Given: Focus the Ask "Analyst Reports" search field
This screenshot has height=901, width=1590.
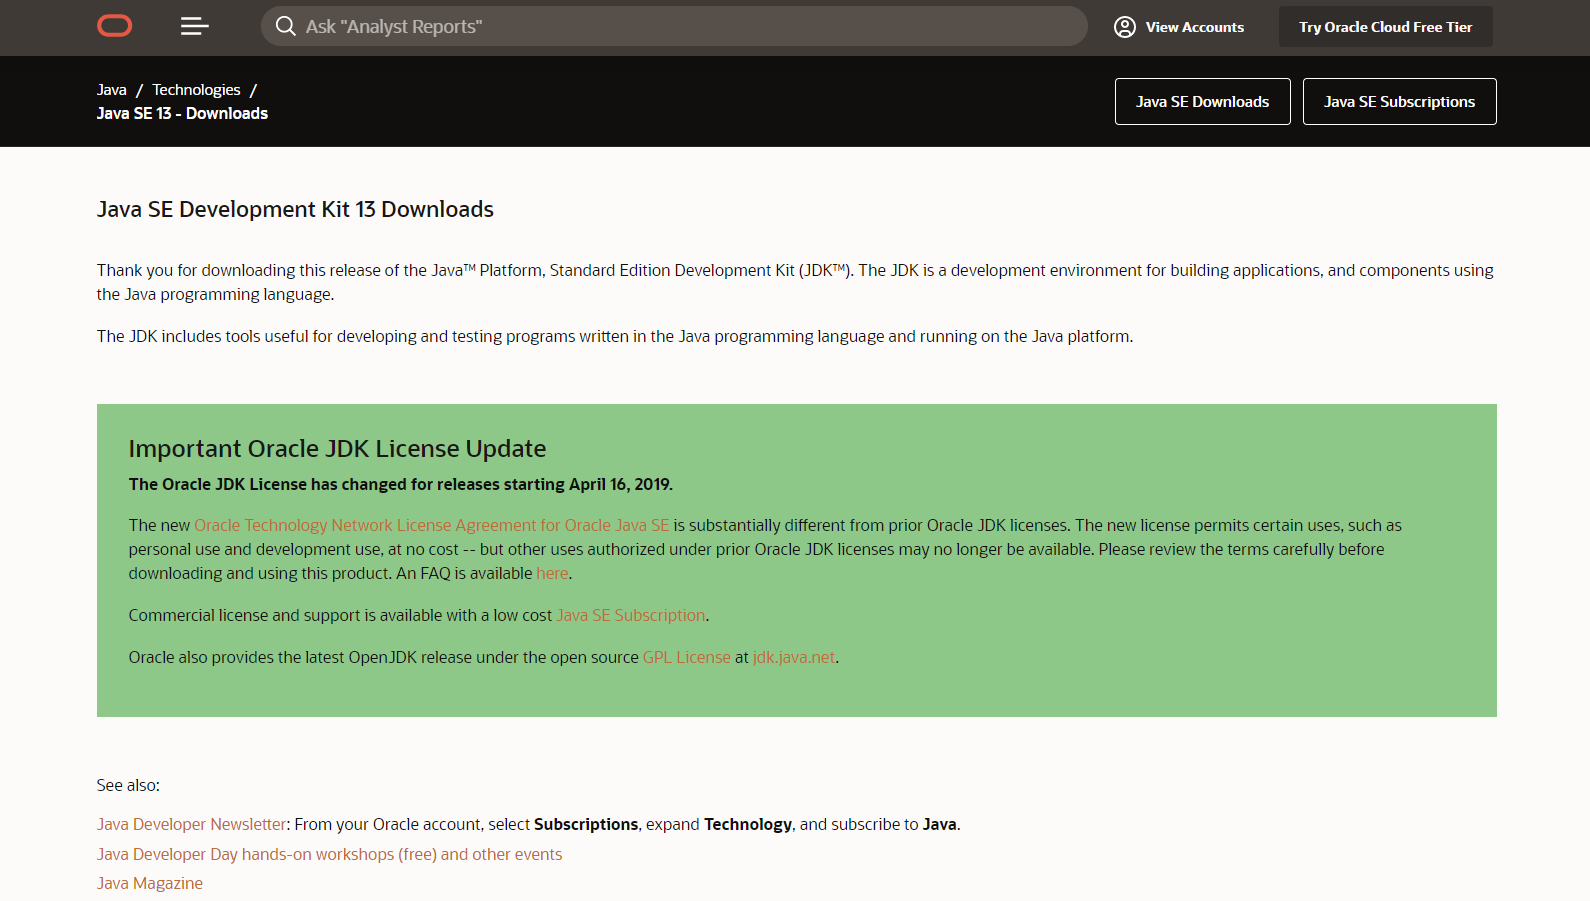Looking at the screenshot, I should 674,26.
